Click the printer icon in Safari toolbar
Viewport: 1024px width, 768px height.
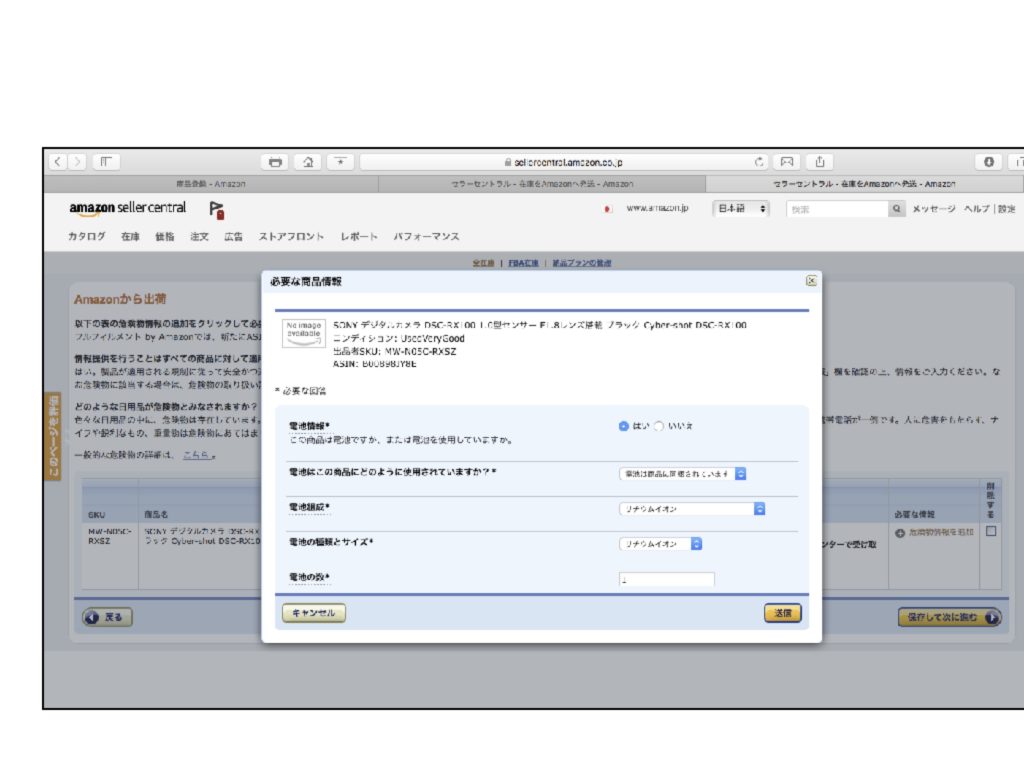pos(275,162)
